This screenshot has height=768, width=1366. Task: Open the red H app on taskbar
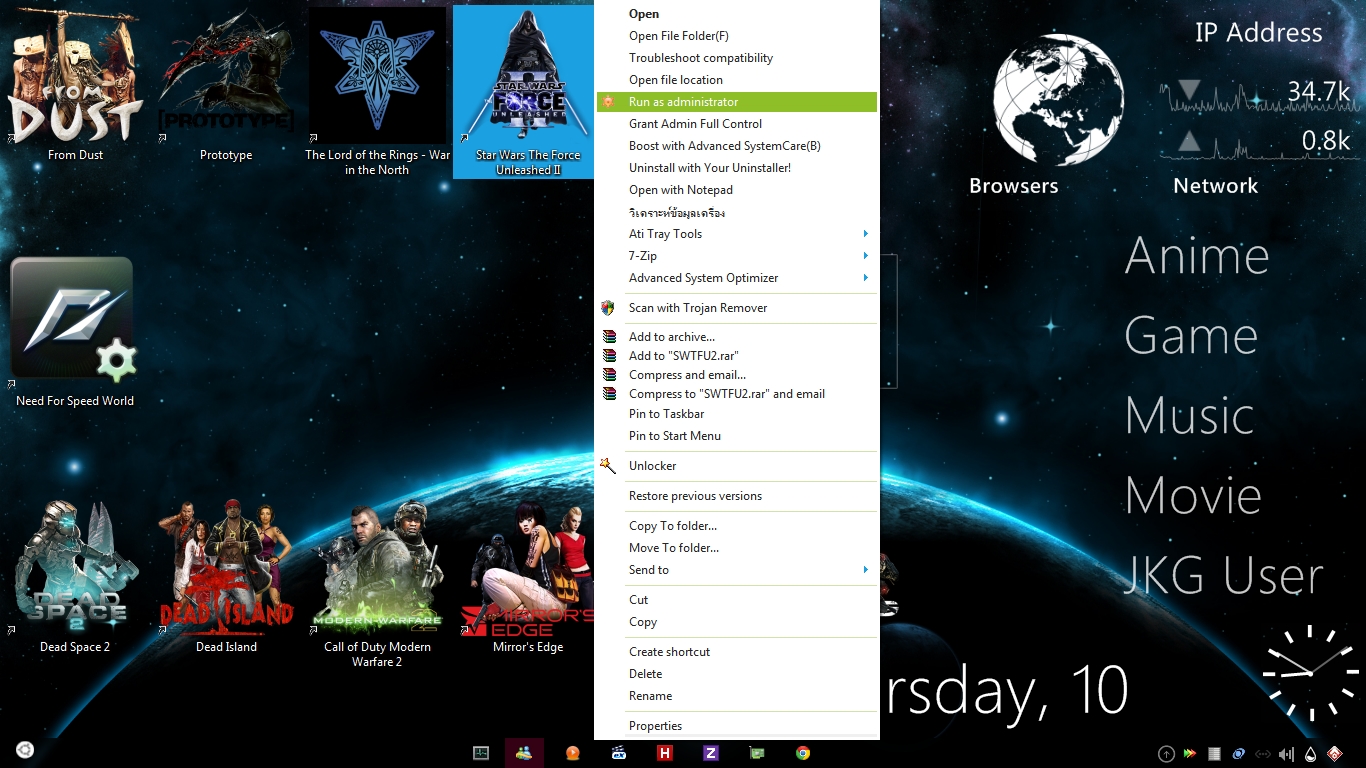[x=664, y=753]
